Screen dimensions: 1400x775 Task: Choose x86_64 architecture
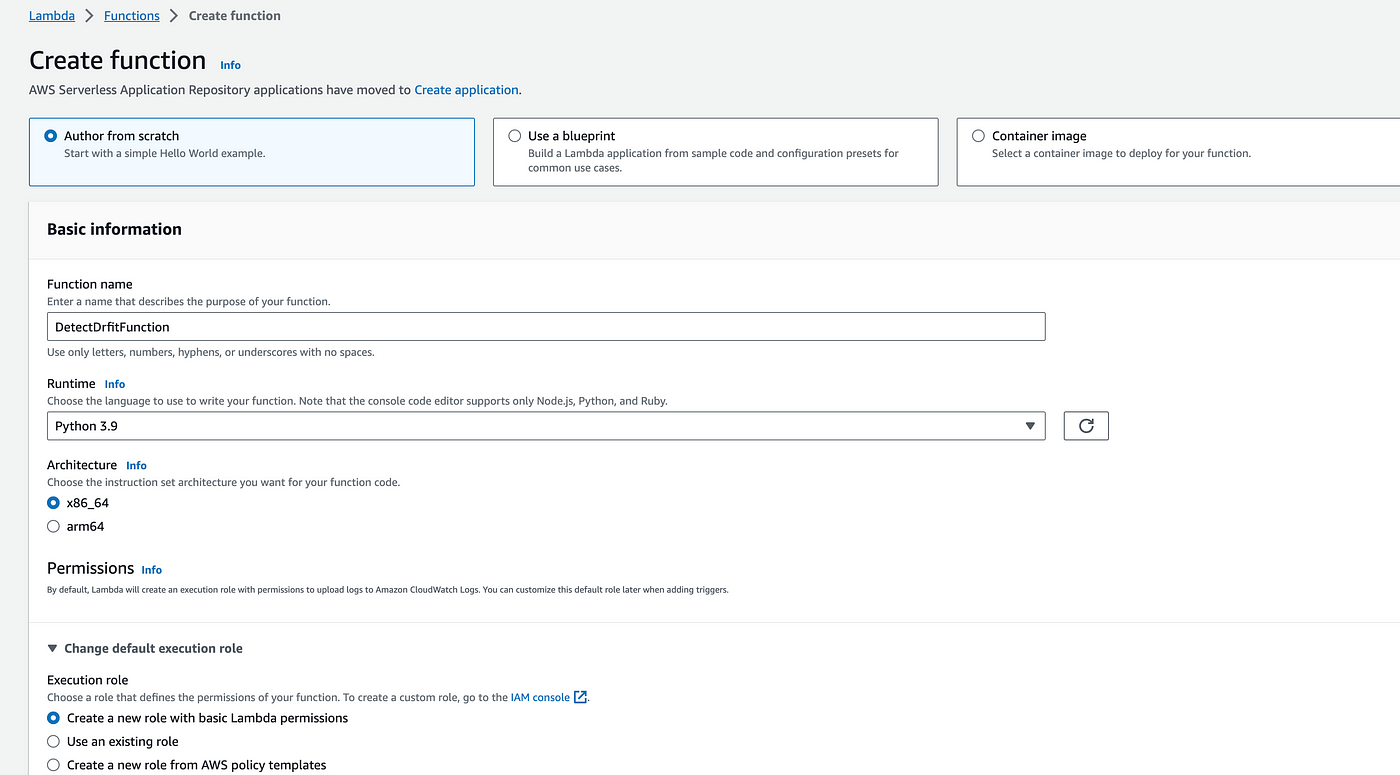click(54, 503)
